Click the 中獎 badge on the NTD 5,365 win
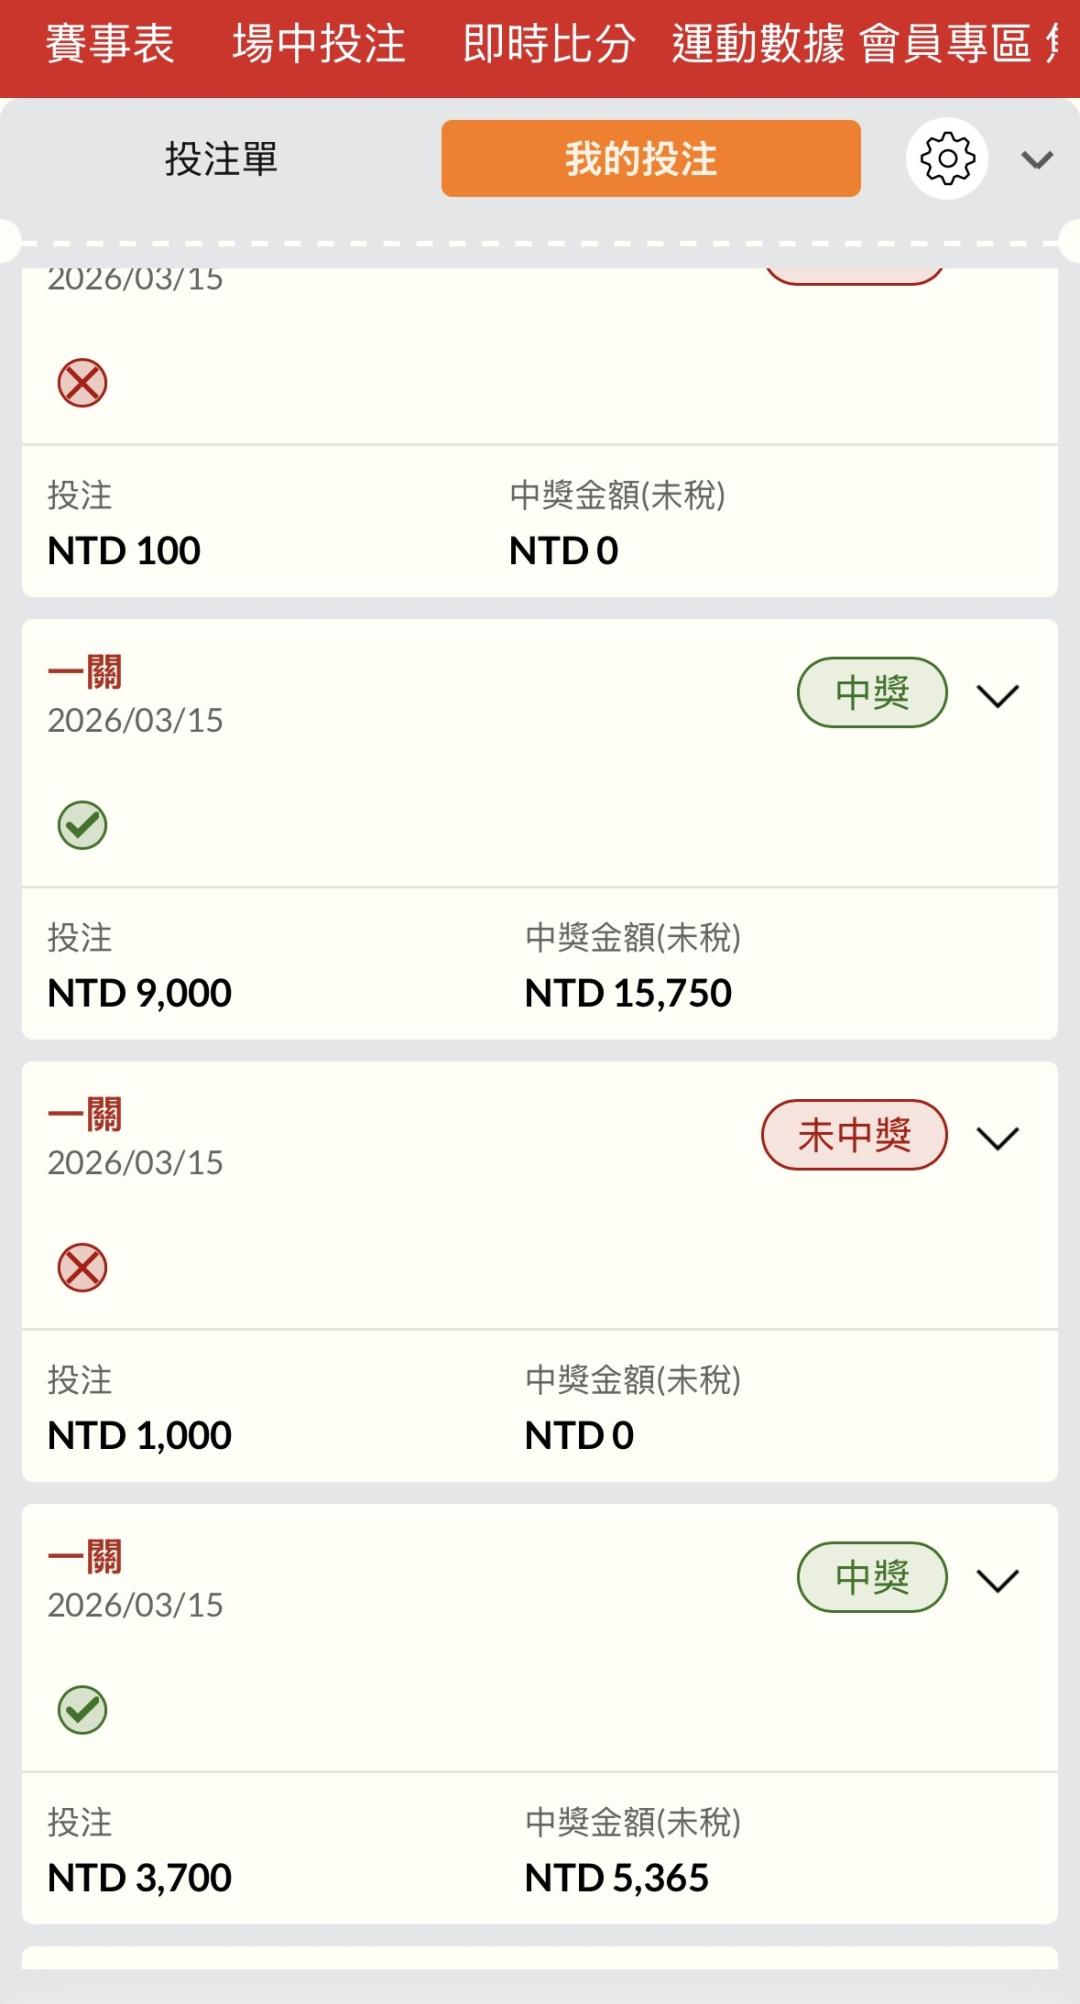Screen dimensions: 1080x2004 [x=871, y=1577]
